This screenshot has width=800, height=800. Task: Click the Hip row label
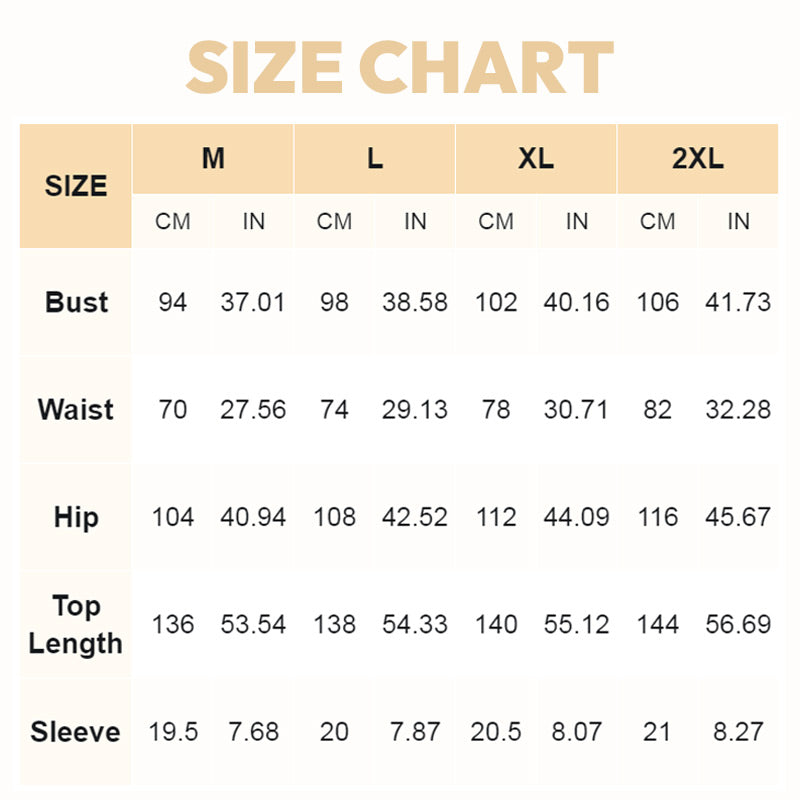[76, 517]
